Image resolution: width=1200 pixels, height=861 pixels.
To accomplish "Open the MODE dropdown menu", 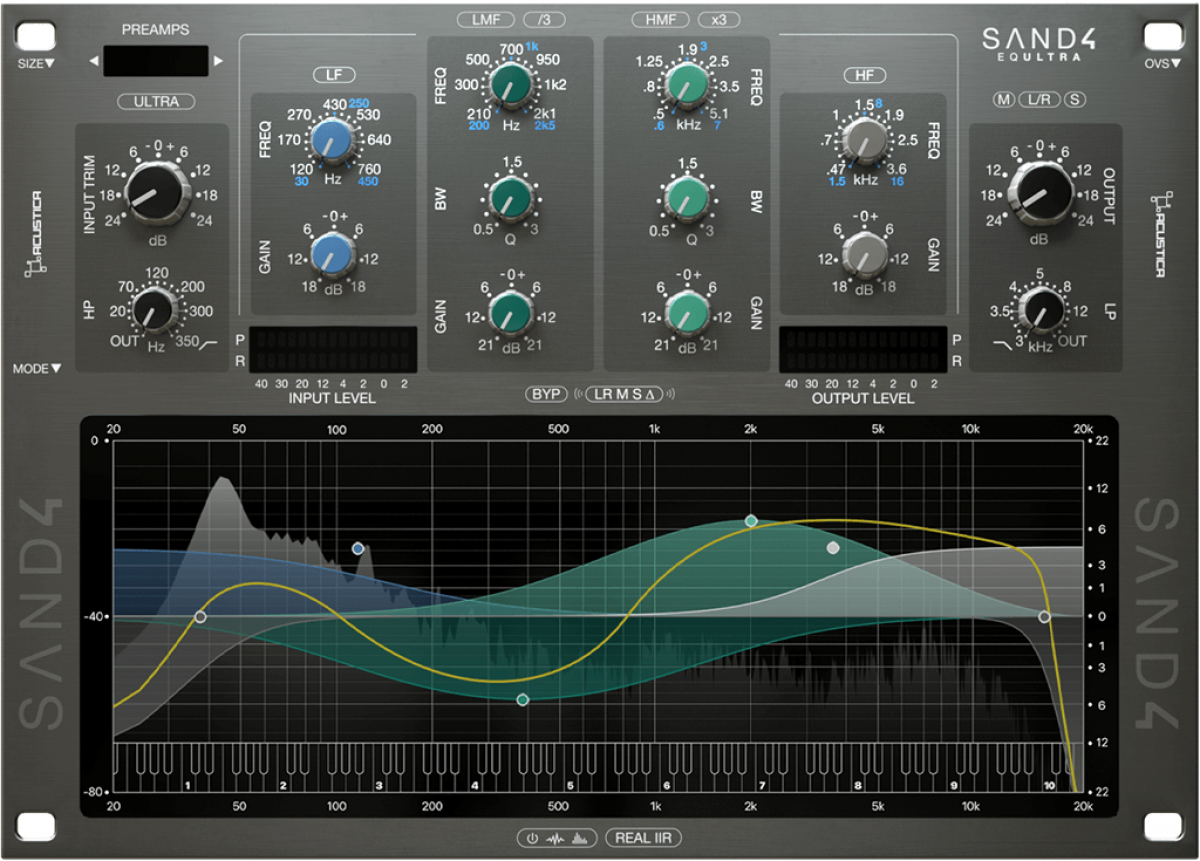I will [37, 368].
